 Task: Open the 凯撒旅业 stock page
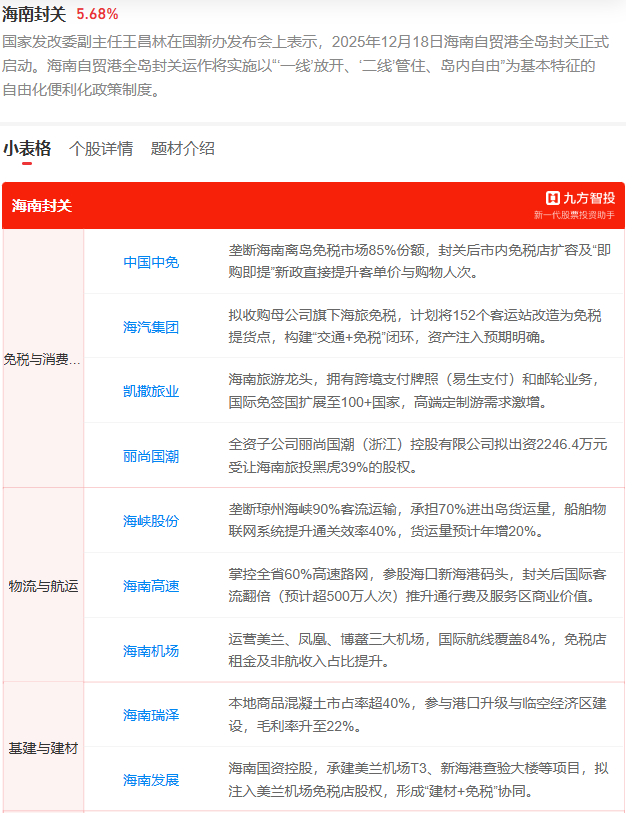pyautogui.click(x=151, y=391)
